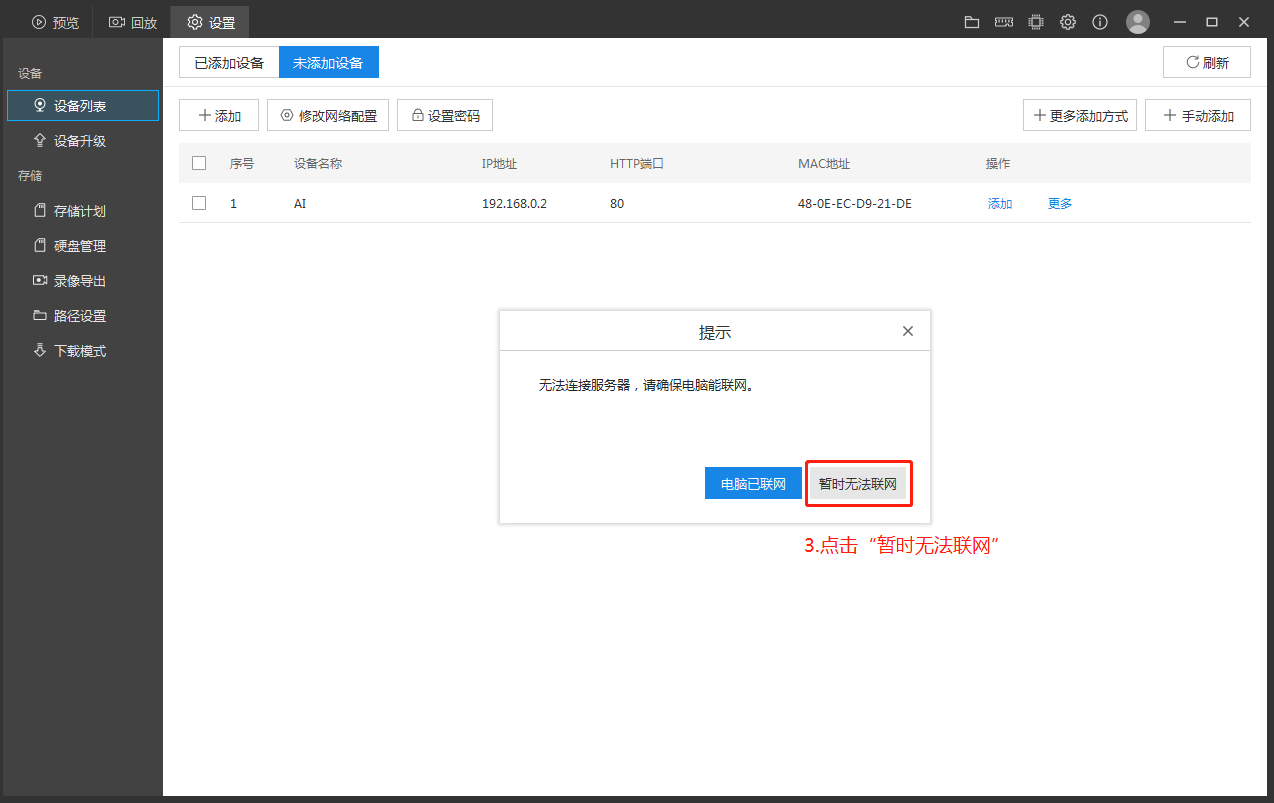
Task: Click 暂时无法联网 button in dialog
Action: click(x=858, y=483)
